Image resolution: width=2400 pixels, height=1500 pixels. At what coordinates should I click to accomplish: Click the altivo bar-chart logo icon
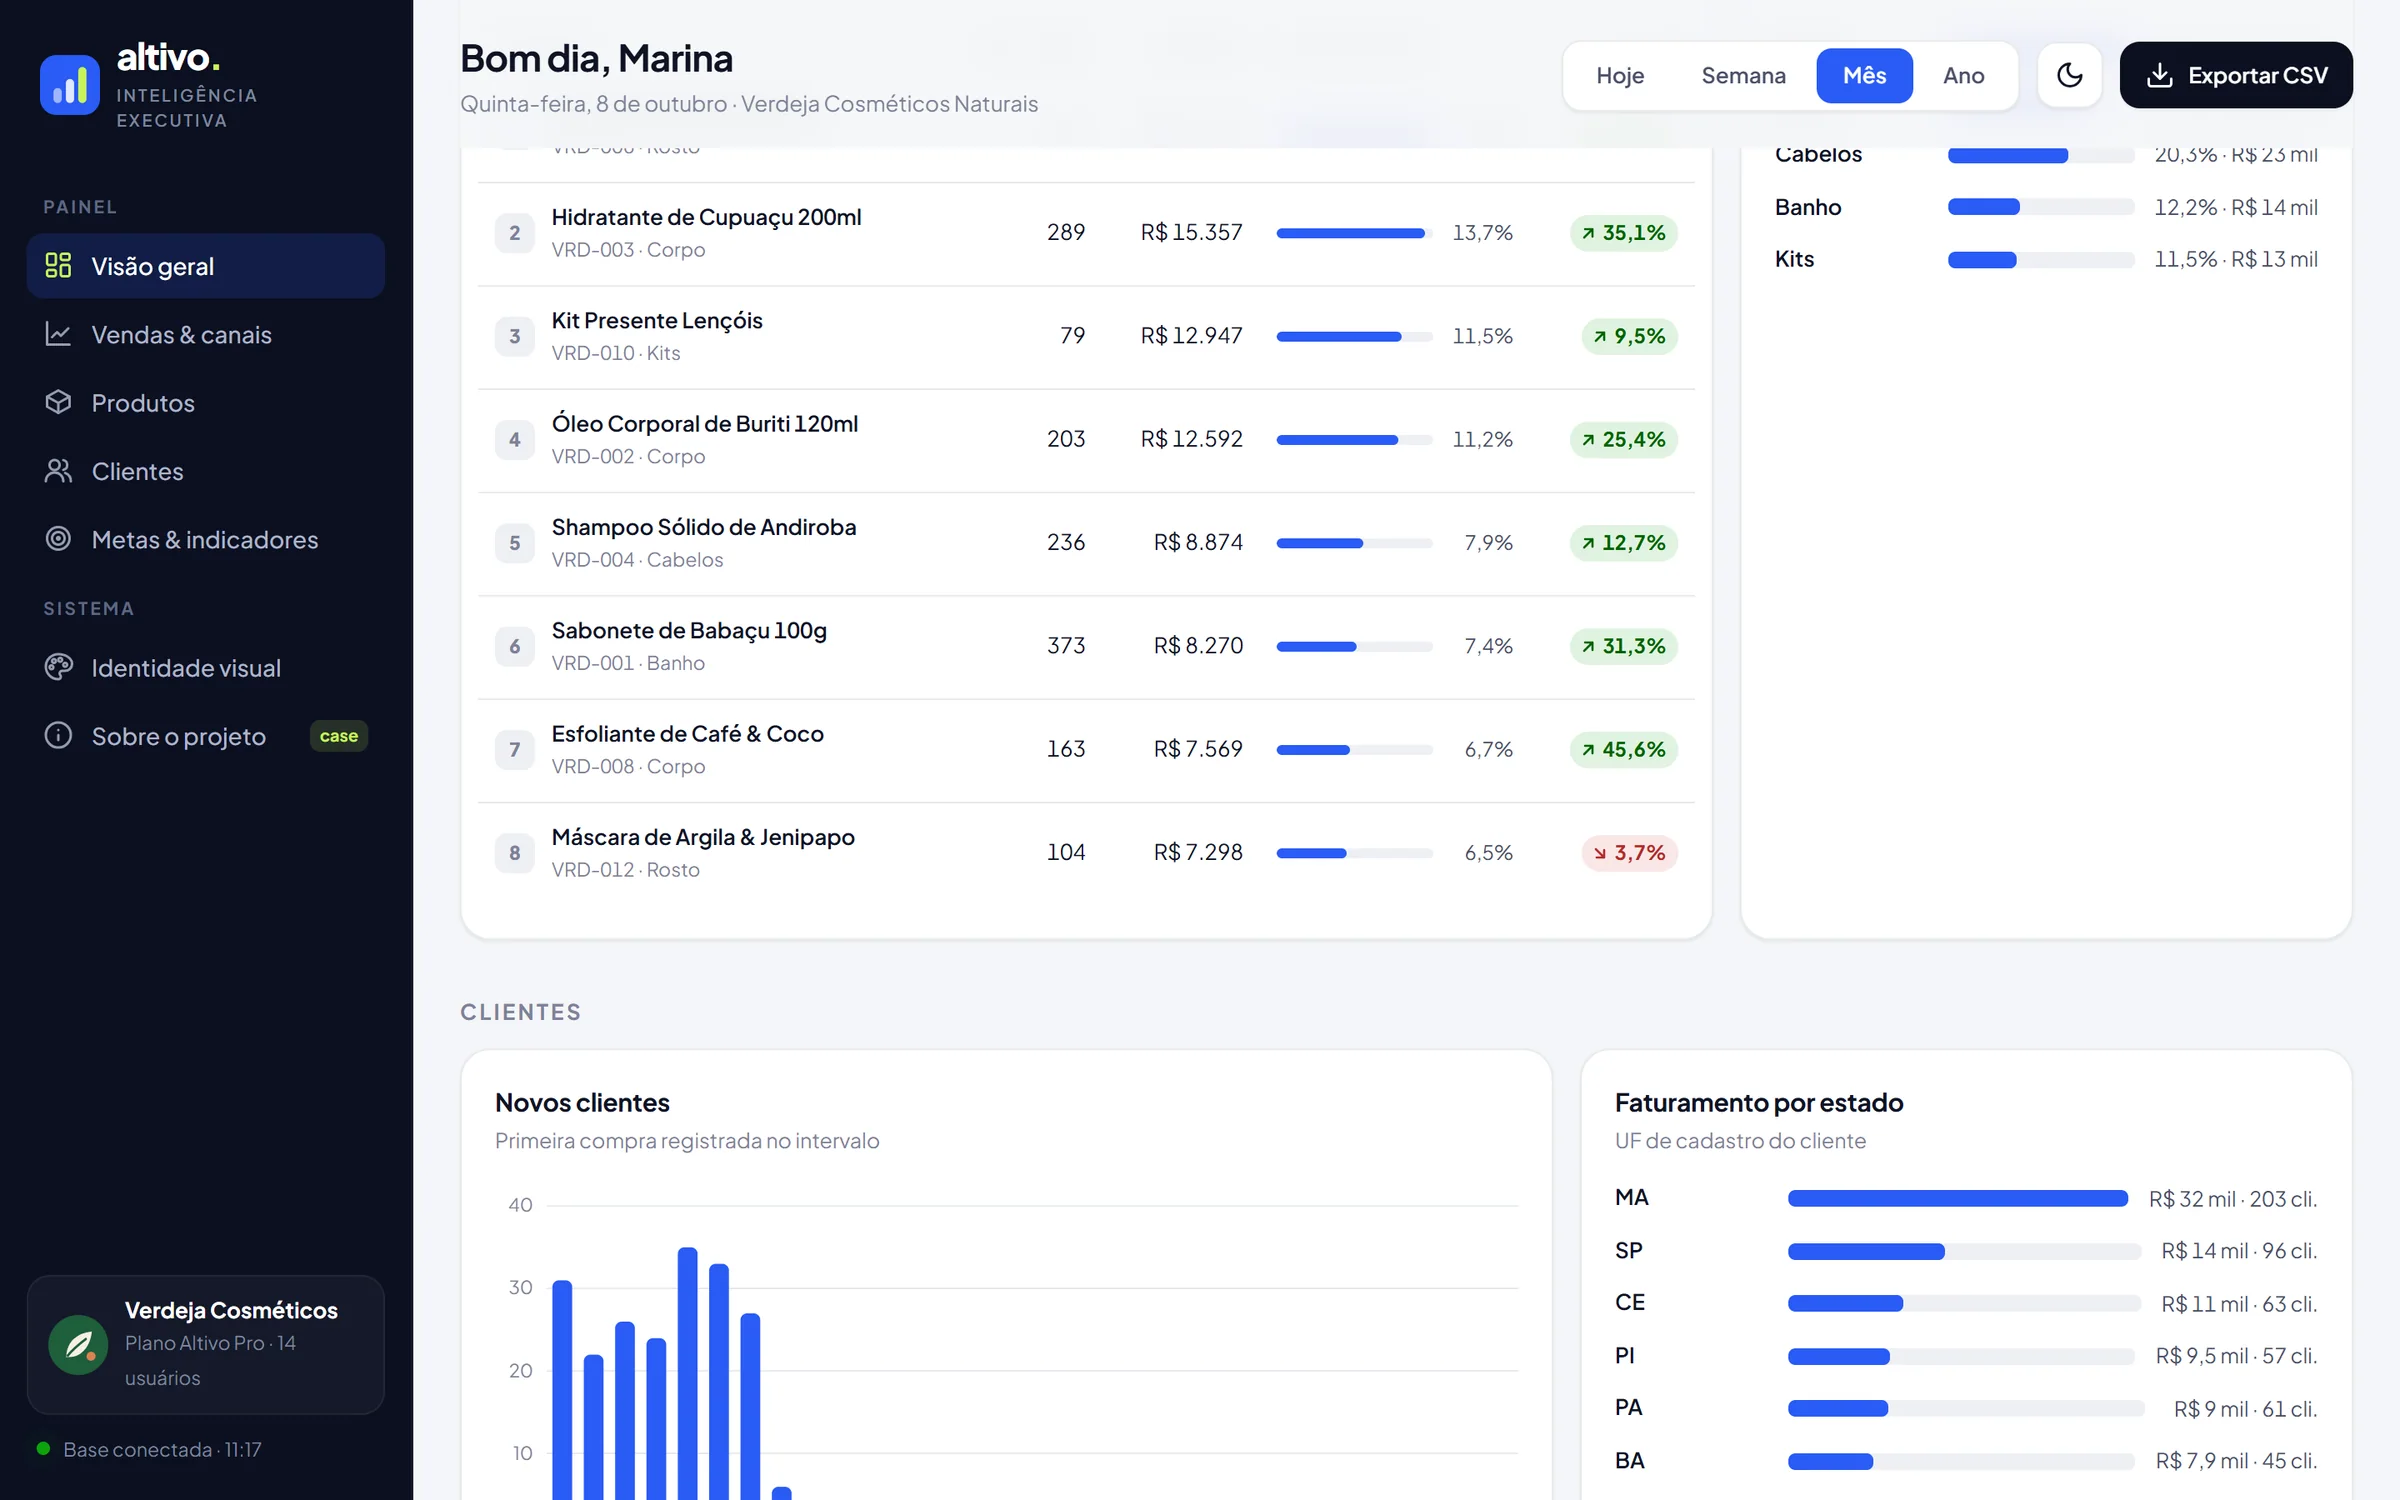click(x=69, y=85)
